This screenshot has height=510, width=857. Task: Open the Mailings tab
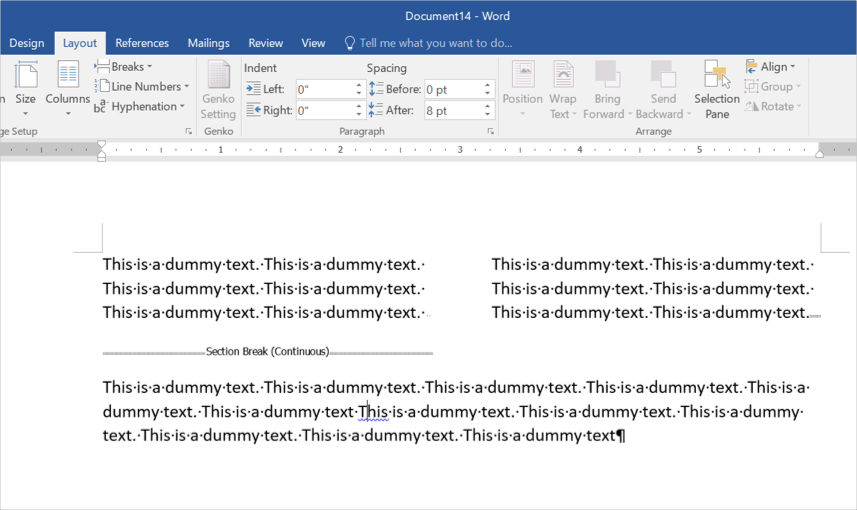point(208,43)
